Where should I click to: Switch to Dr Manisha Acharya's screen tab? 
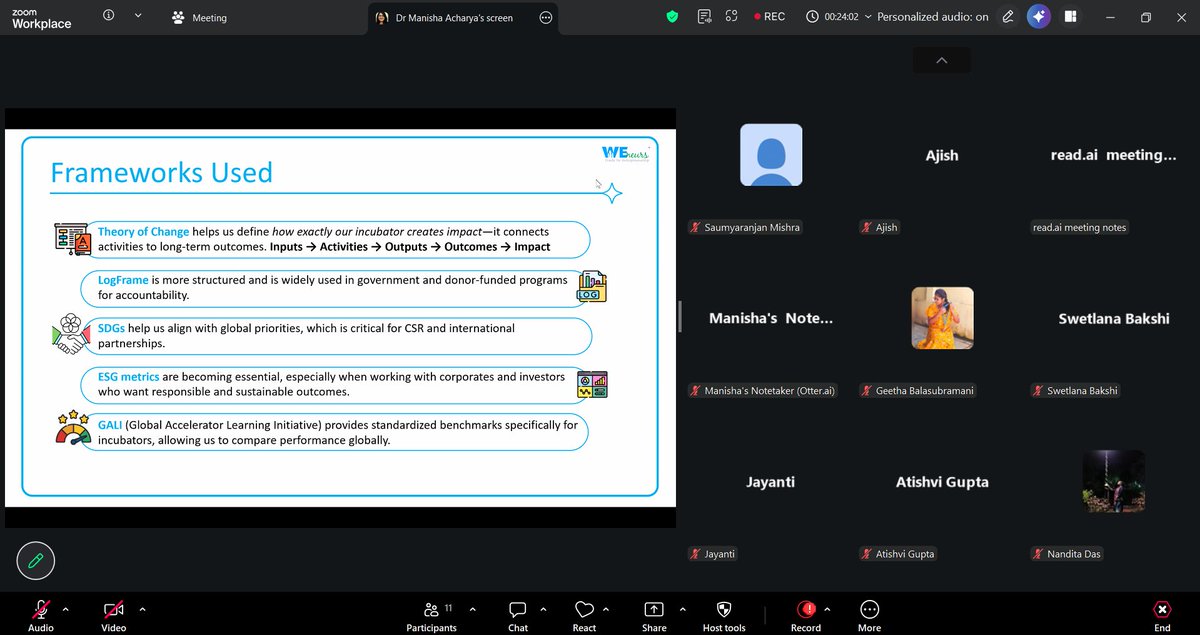(455, 17)
